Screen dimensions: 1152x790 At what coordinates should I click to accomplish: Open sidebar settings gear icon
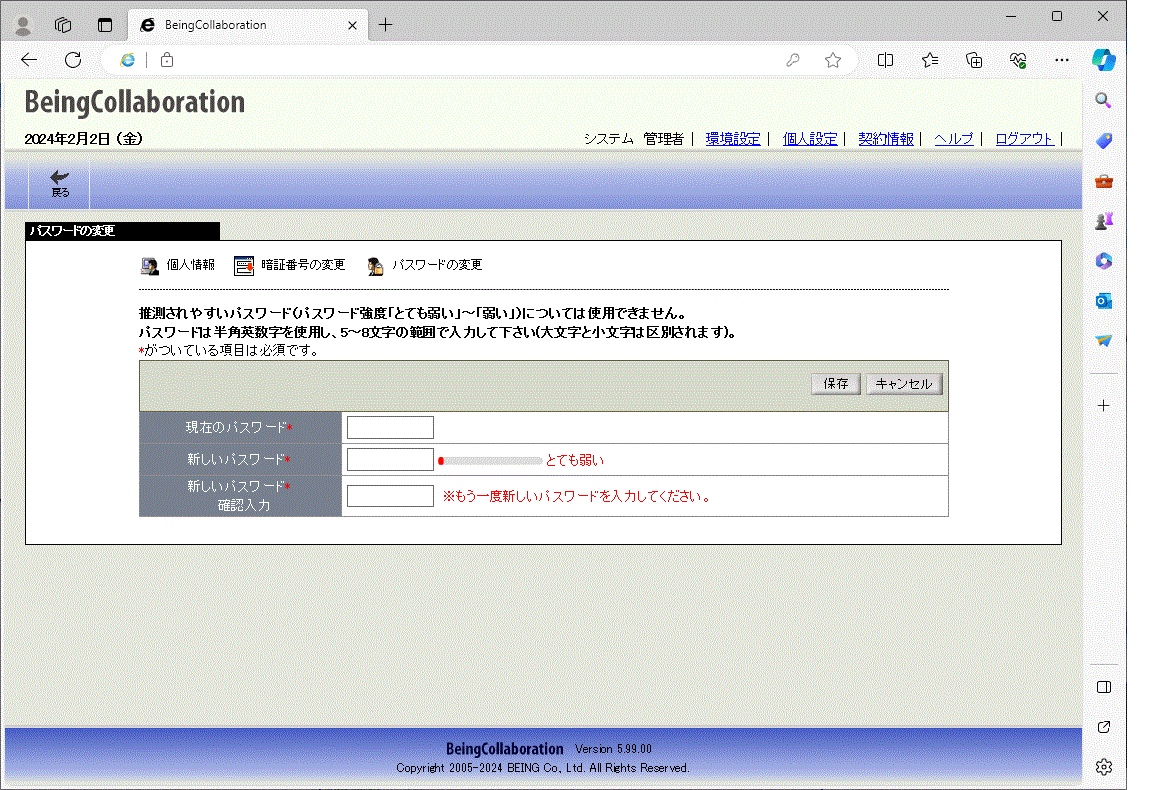(x=1104, y=767)
